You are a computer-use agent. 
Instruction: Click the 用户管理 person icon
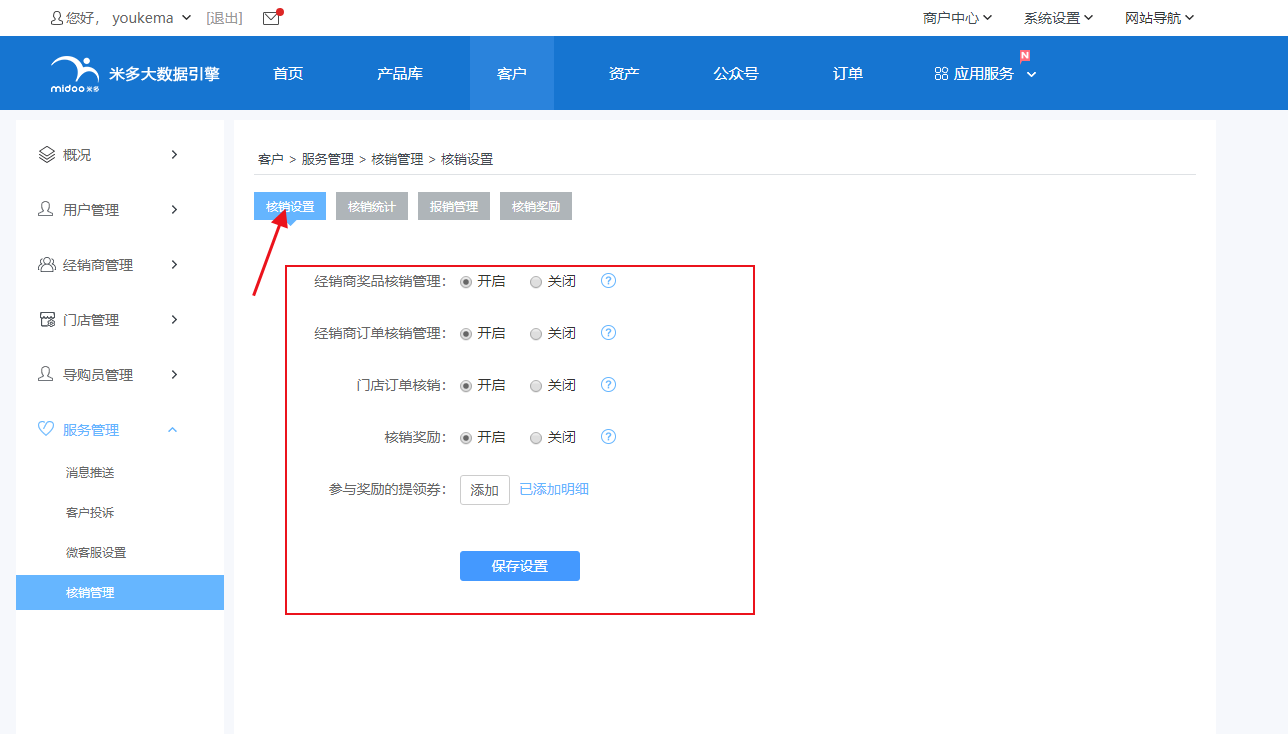click(x=46, y=209)
